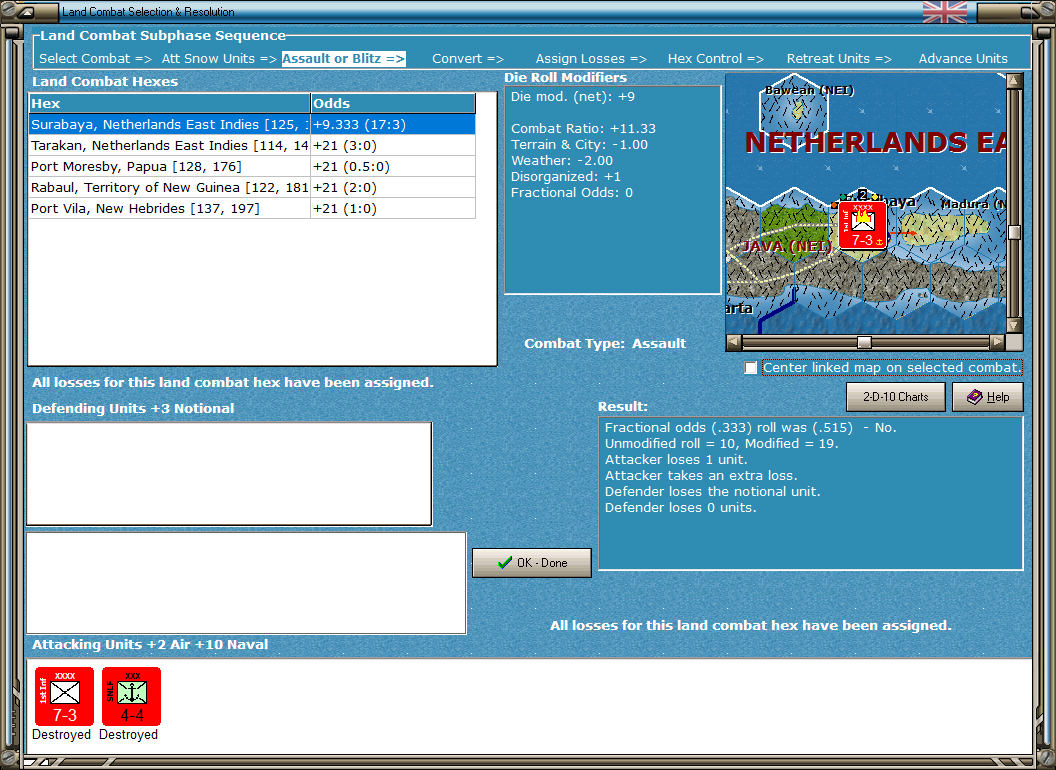Viewport: 1056px width, 770px height.
Task: Click the Combat Ratio: +11.33 modifier line
Action: point(583,129)
